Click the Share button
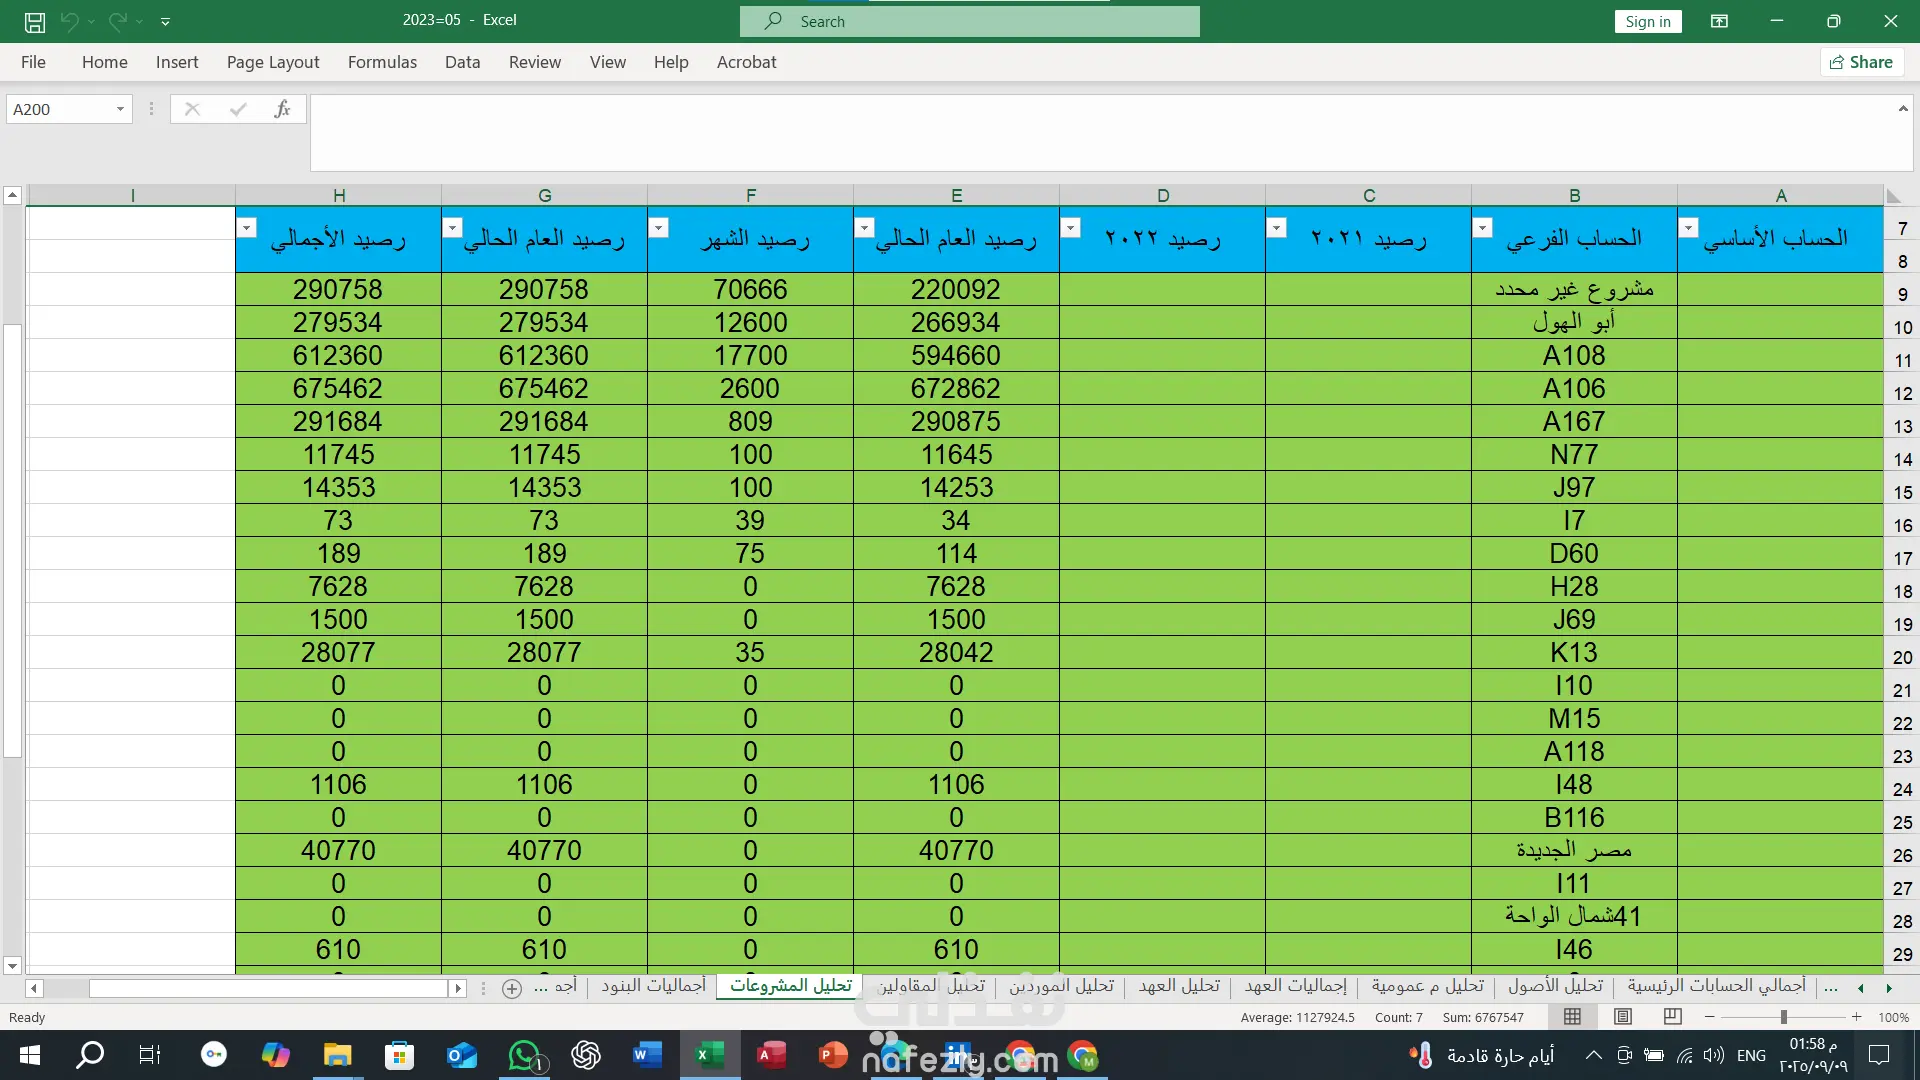The width and height of the screenshot is (1920, 1080). (x=1861, y=62)
